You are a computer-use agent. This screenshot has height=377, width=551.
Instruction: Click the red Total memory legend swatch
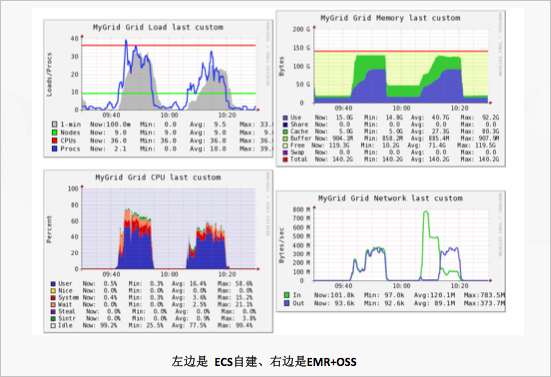pyautogui.click(x=285, y=159)
